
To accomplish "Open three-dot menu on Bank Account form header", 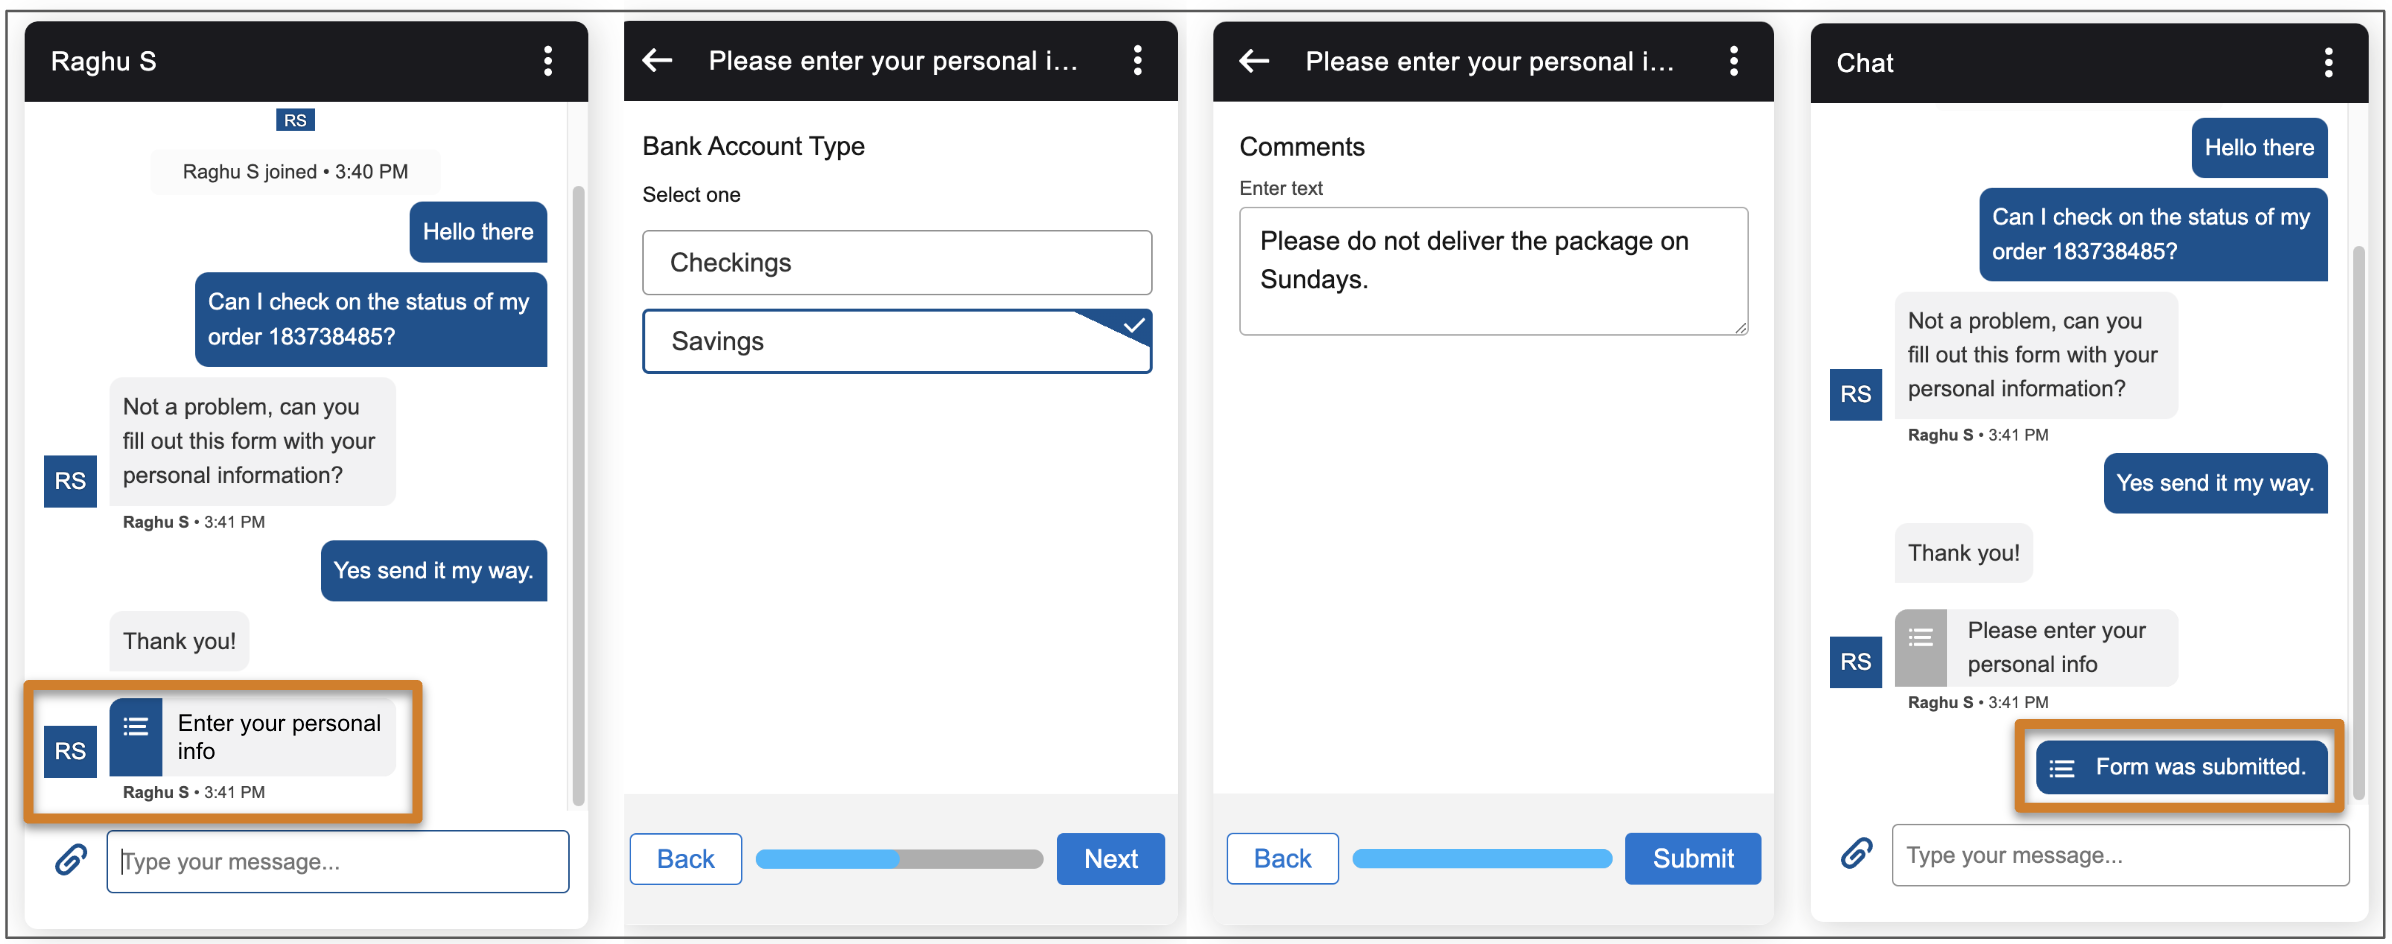I will (1137, 60).
